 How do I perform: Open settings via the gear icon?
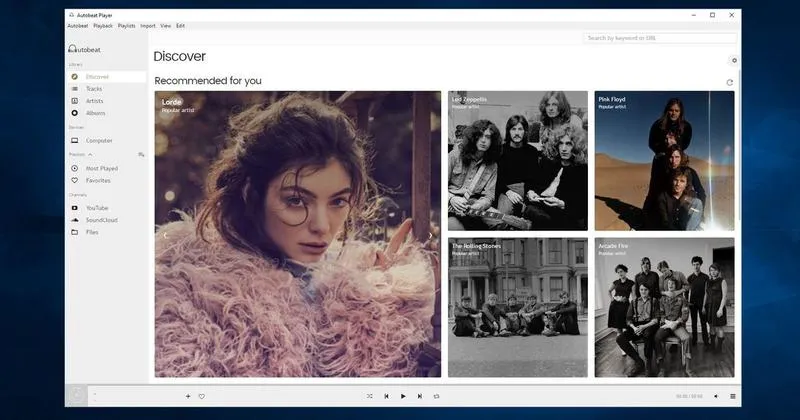coord(734,60)
